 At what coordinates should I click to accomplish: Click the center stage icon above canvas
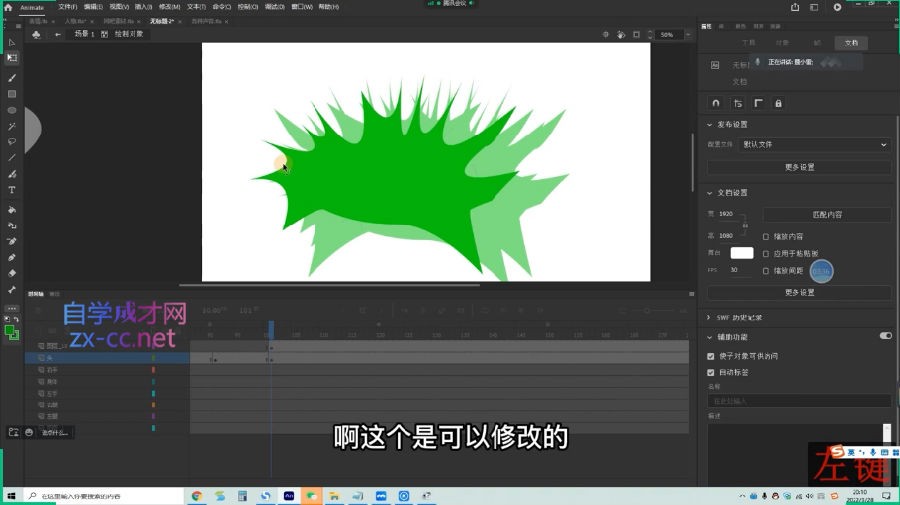pyautogui.click(x=606, y=34)
